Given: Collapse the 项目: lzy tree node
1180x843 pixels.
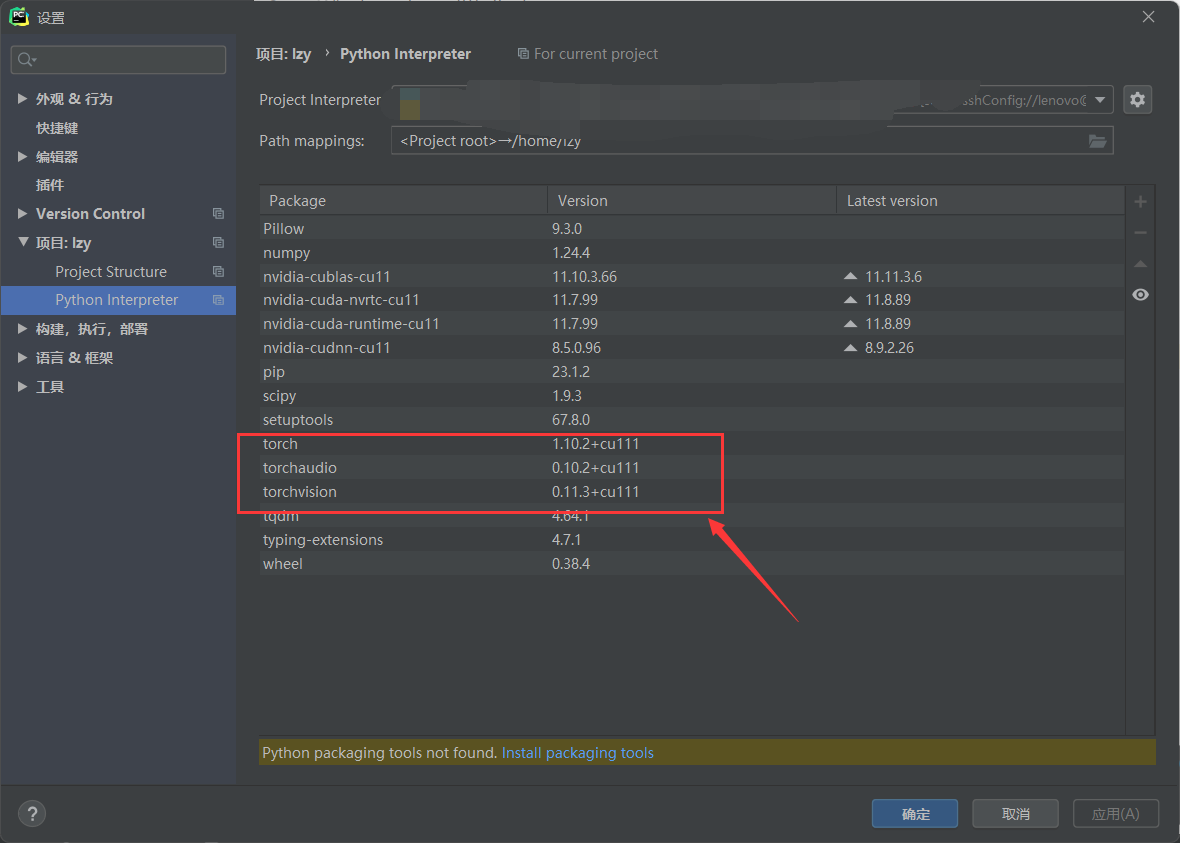Looking at the screenshot, I should [x=23, y=243].
